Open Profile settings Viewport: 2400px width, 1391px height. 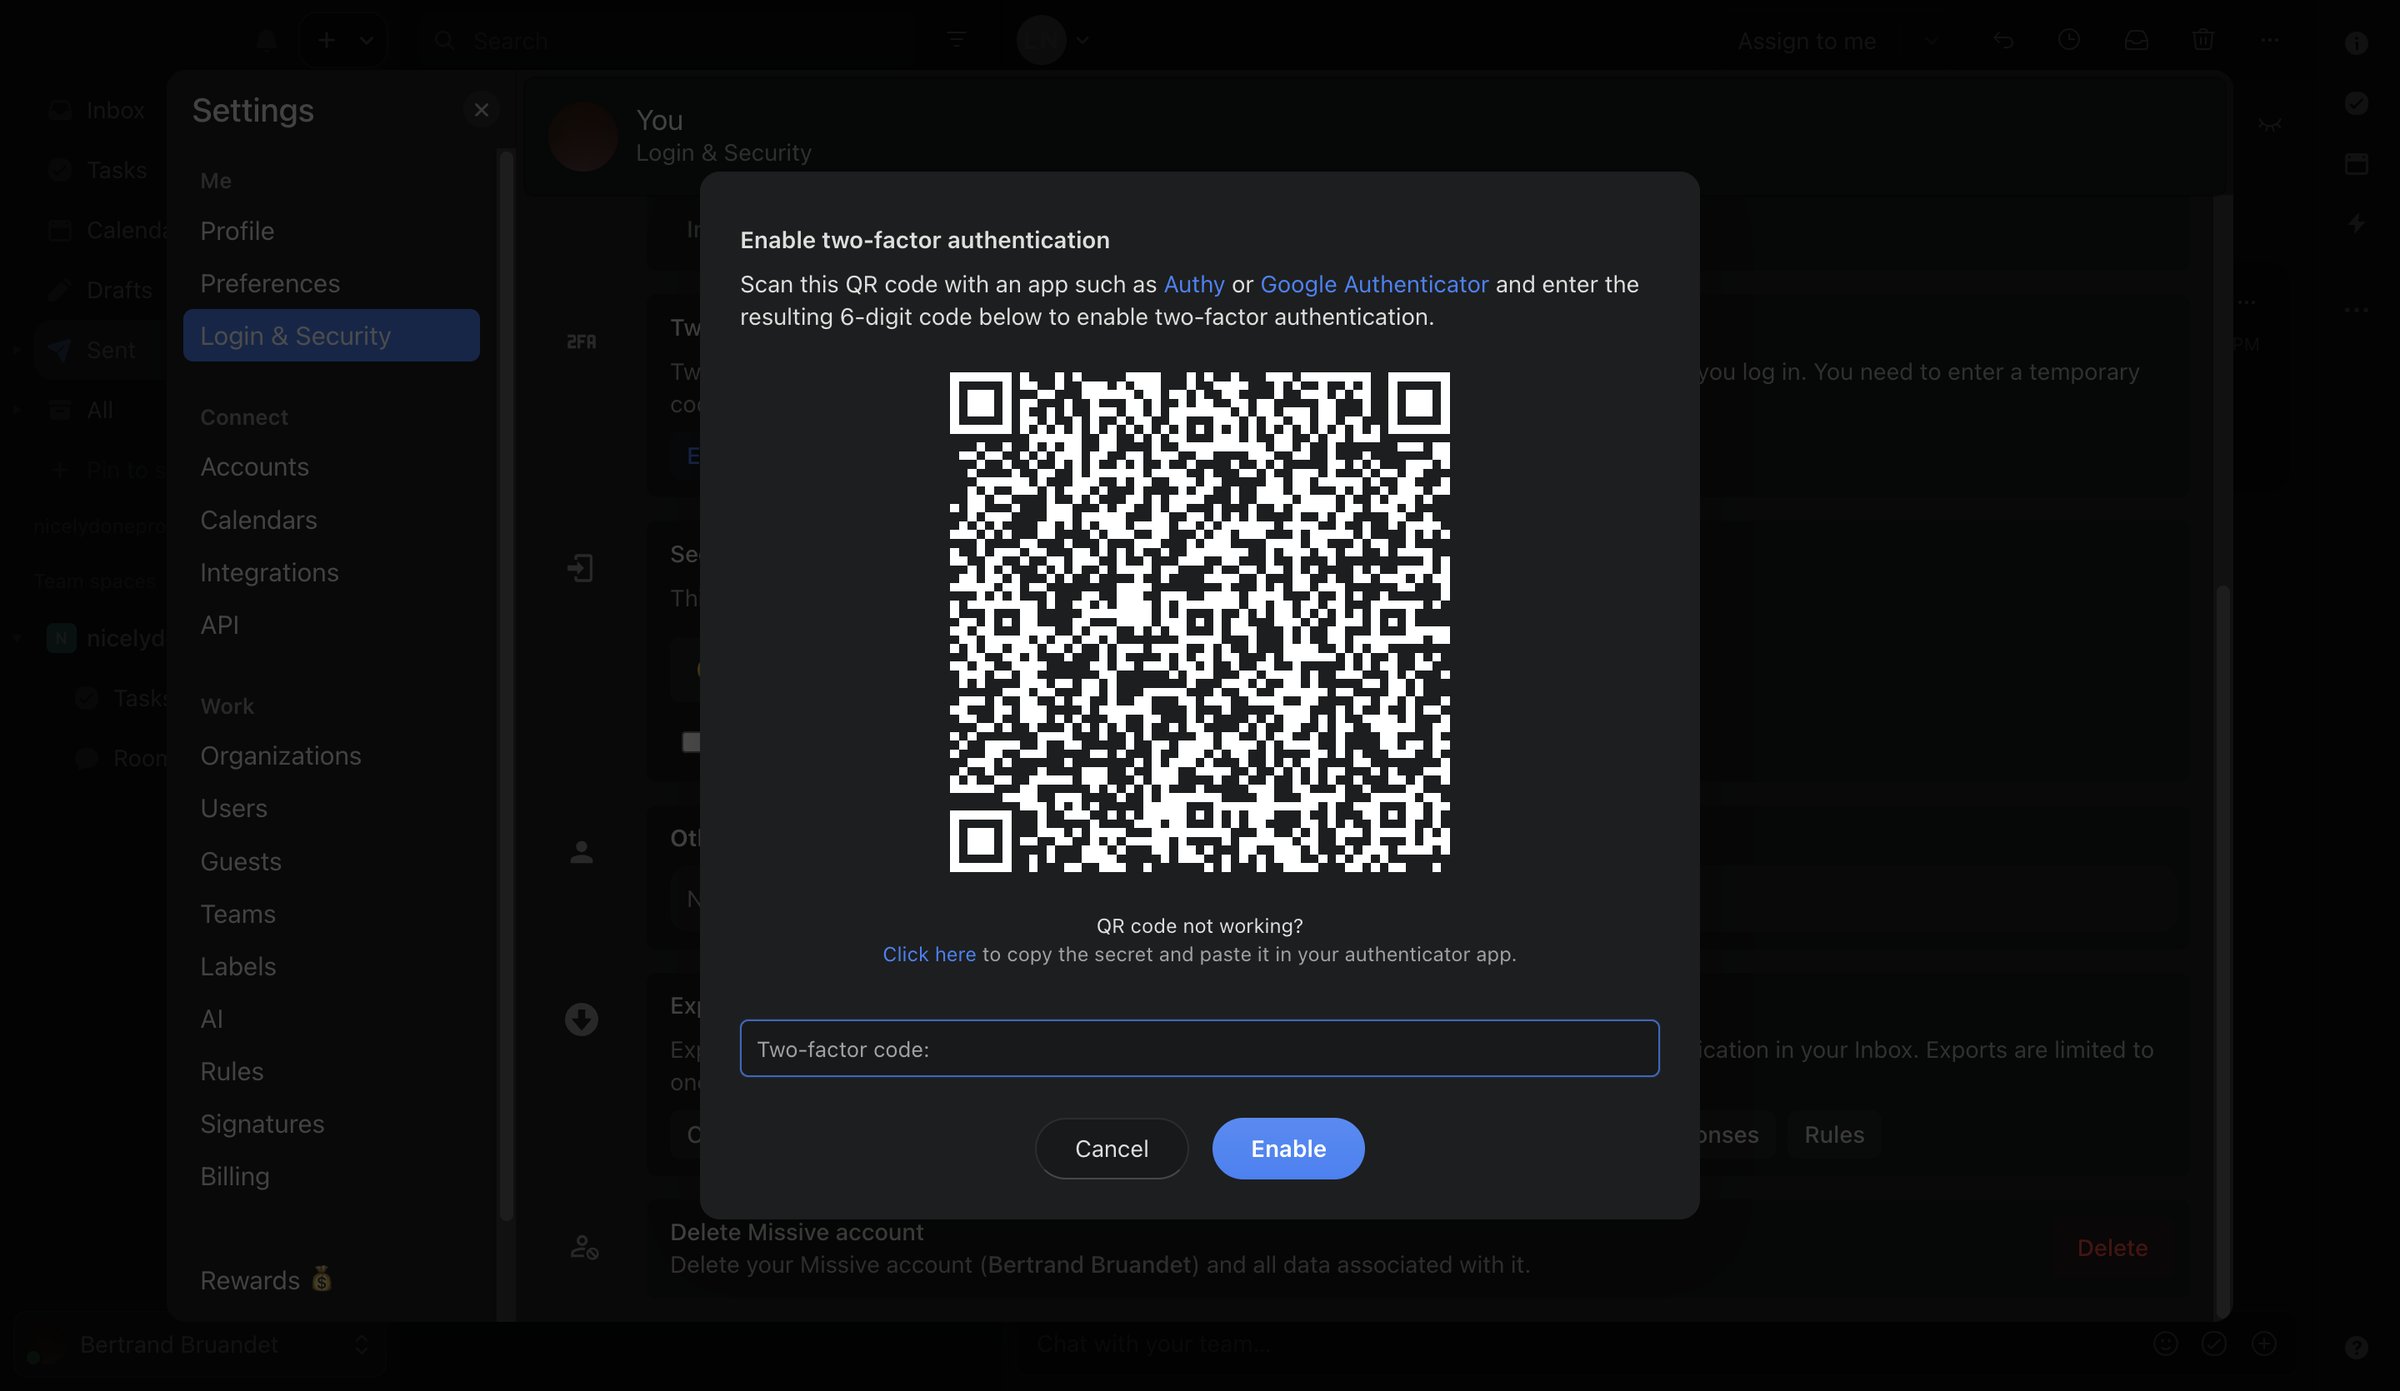point(331,231)
